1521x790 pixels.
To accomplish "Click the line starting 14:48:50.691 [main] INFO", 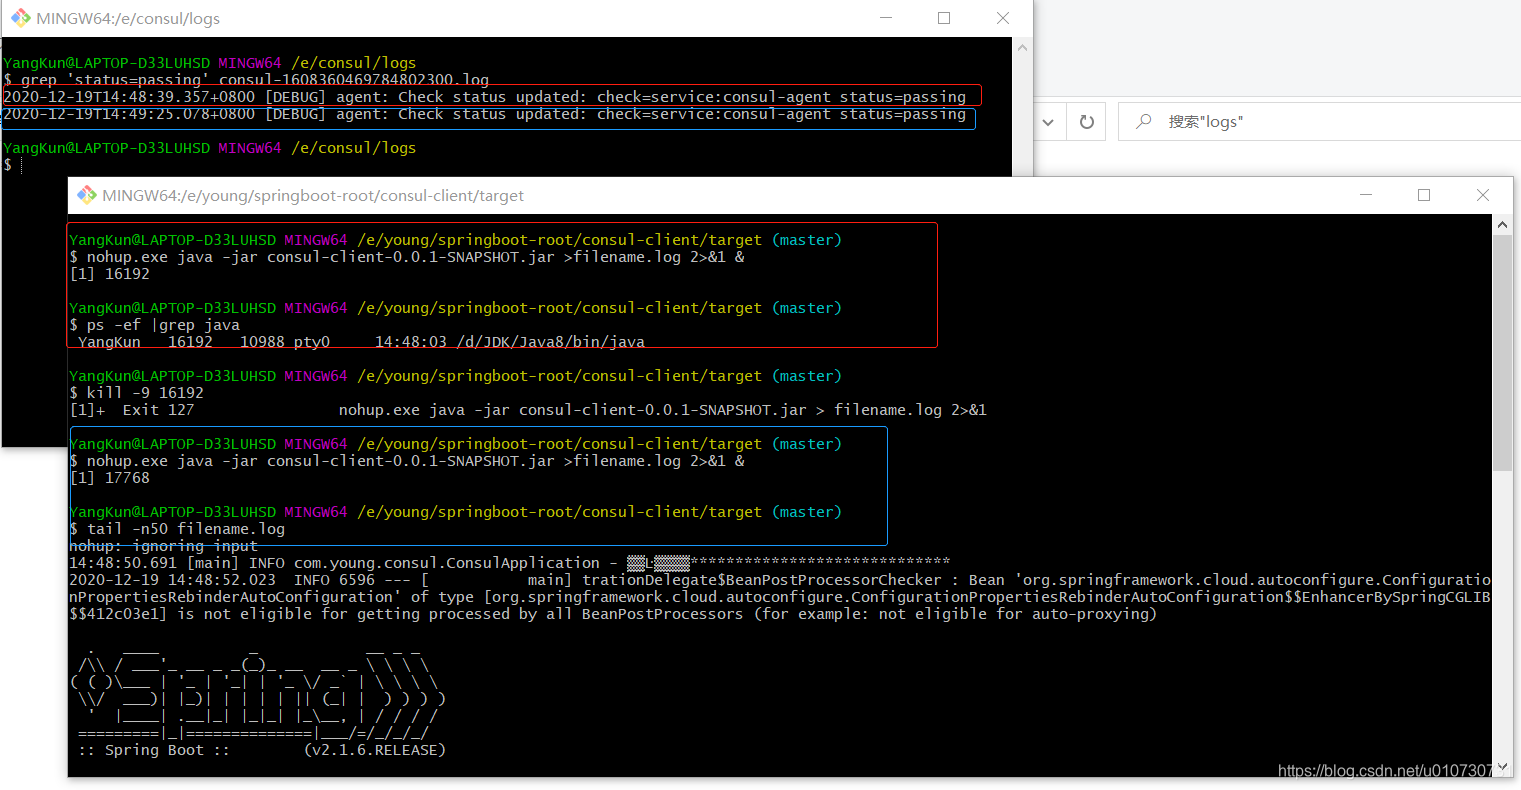I will [x=509, y=563].
